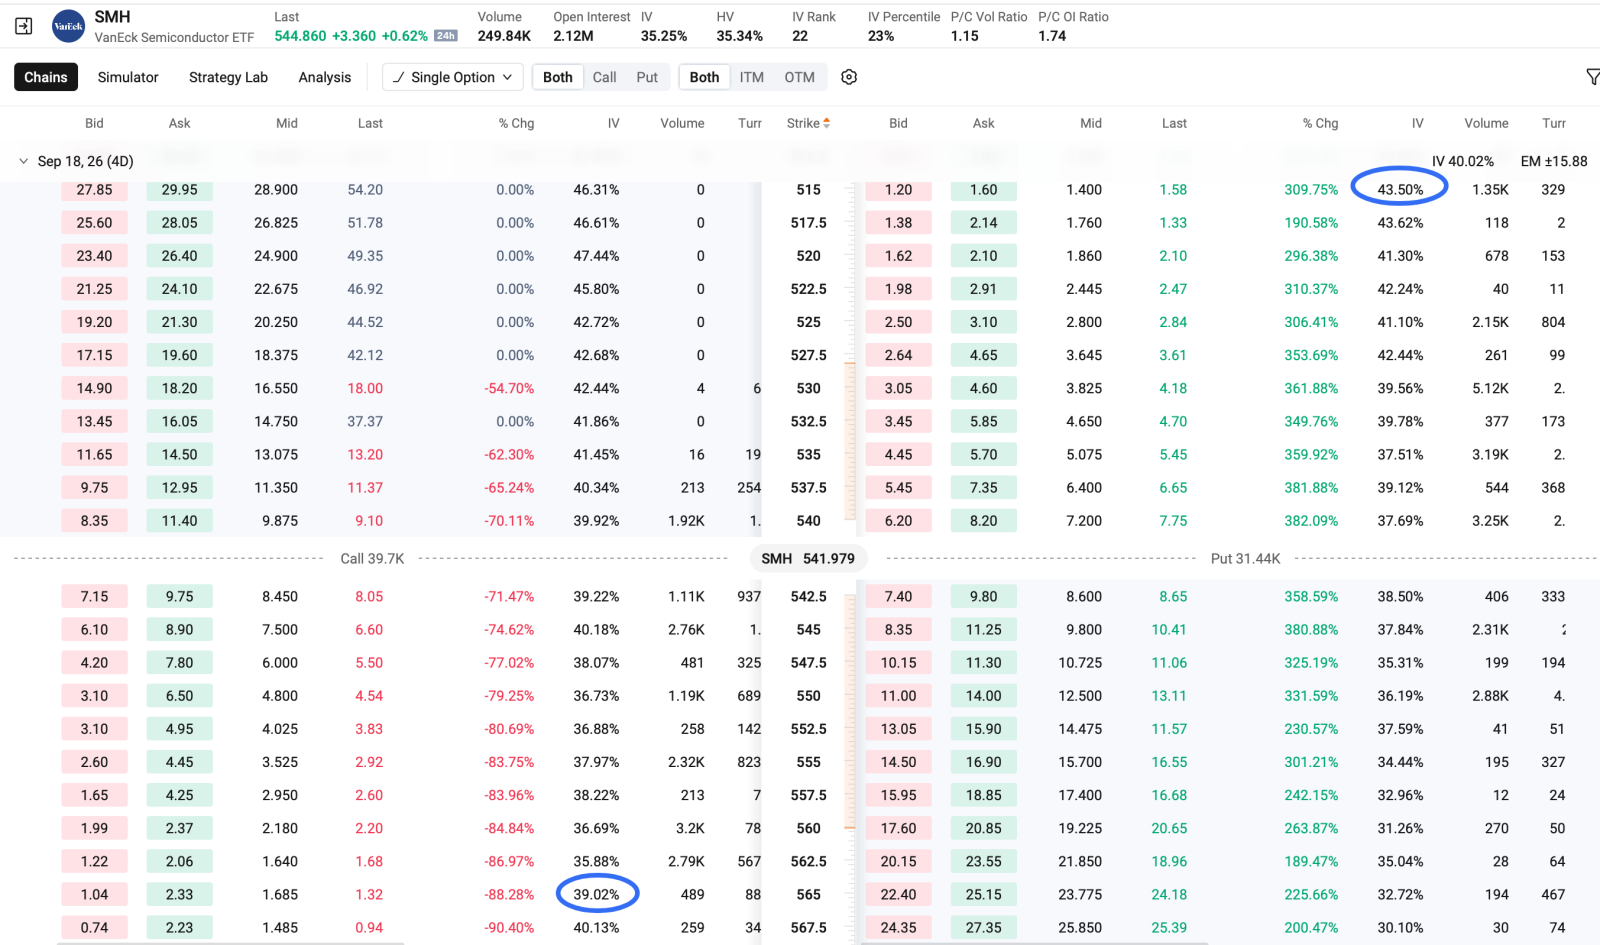The width and height of the screenshot is (1600, 945).
Task: Click the Strike column sort arrows
Action: [x=827, y=123]
